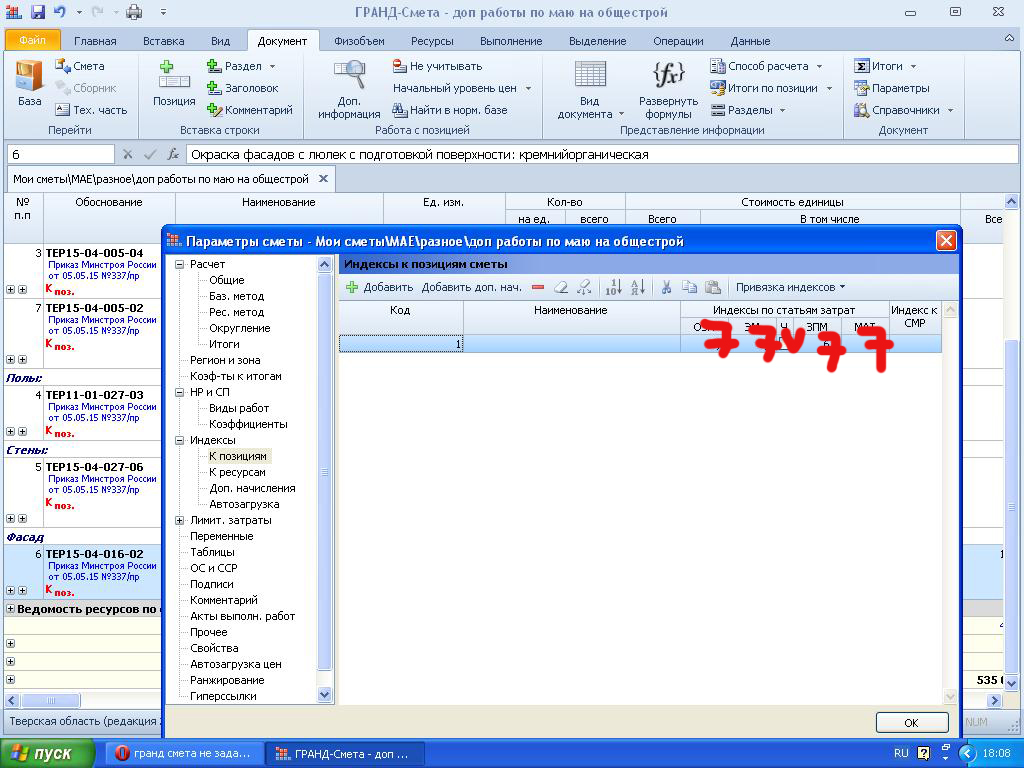Click the copy icon in dialog toolbar
This screenshot has width=1024, height=768.
[689, 287]
